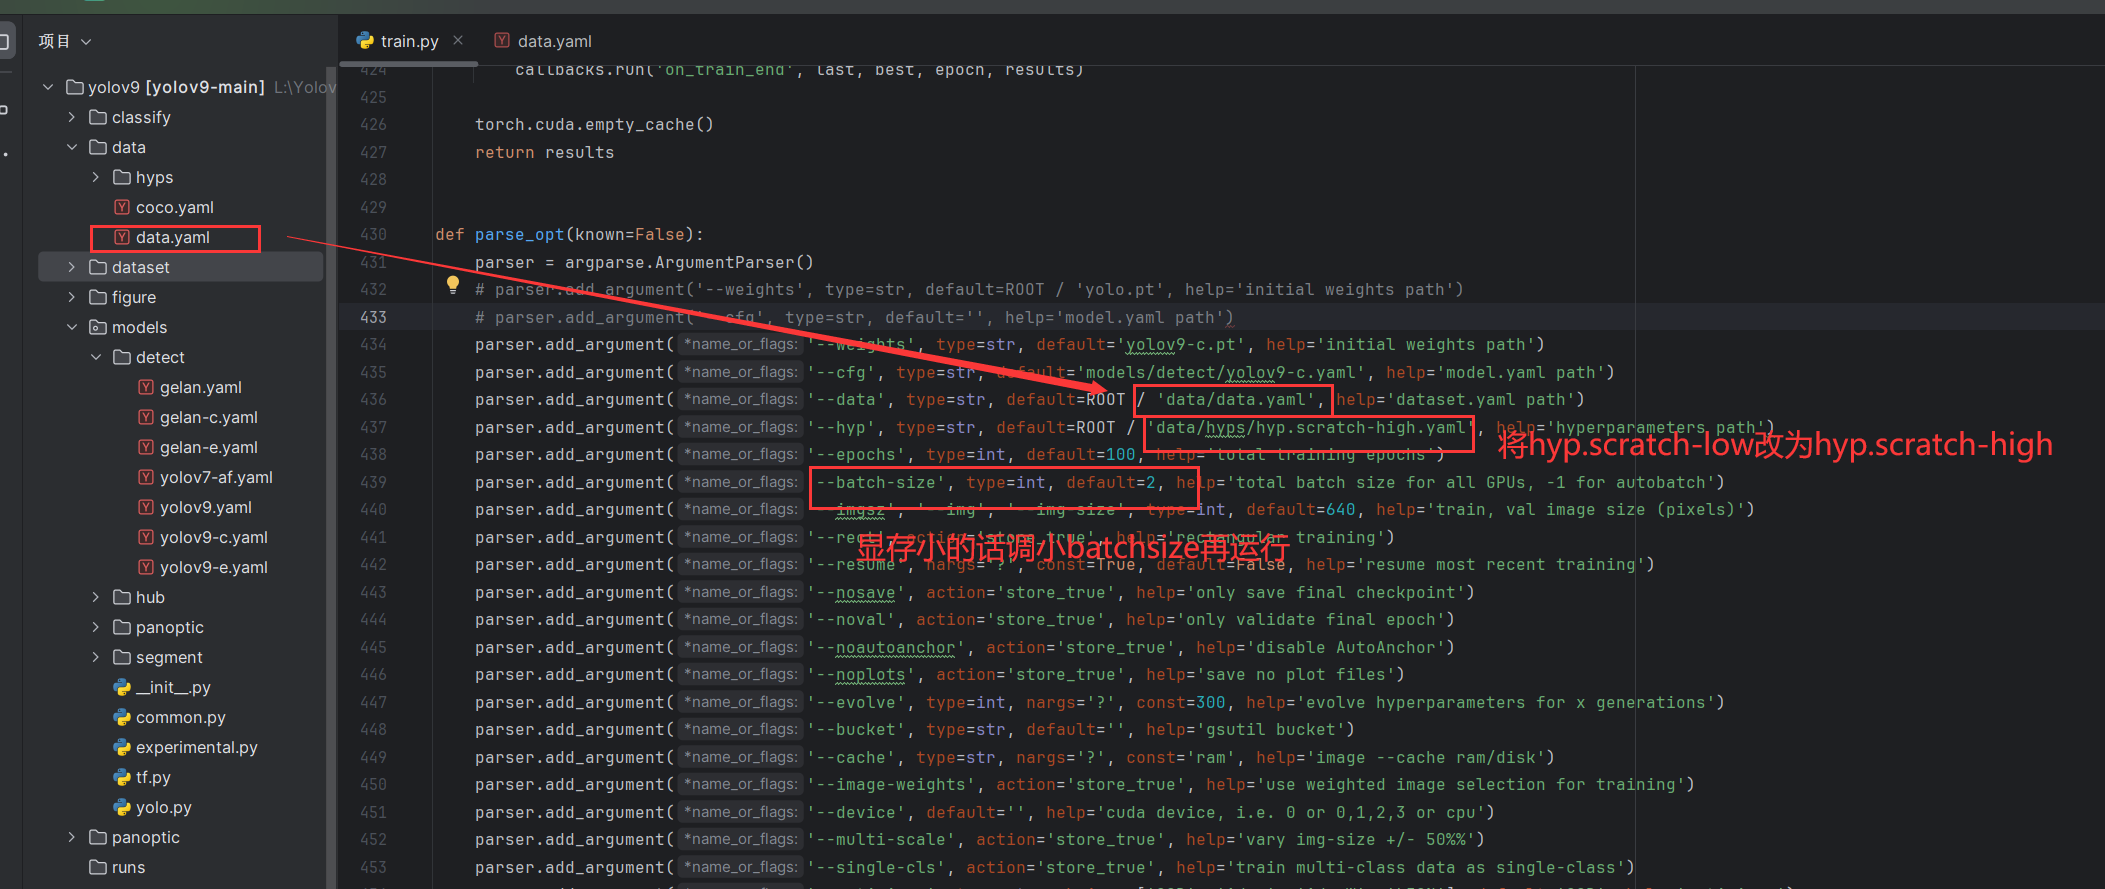Image resolution: width=2105 pixels, height=889 pixels.
Task: Click the figure folder icon
Action: [x=98, y=297]
